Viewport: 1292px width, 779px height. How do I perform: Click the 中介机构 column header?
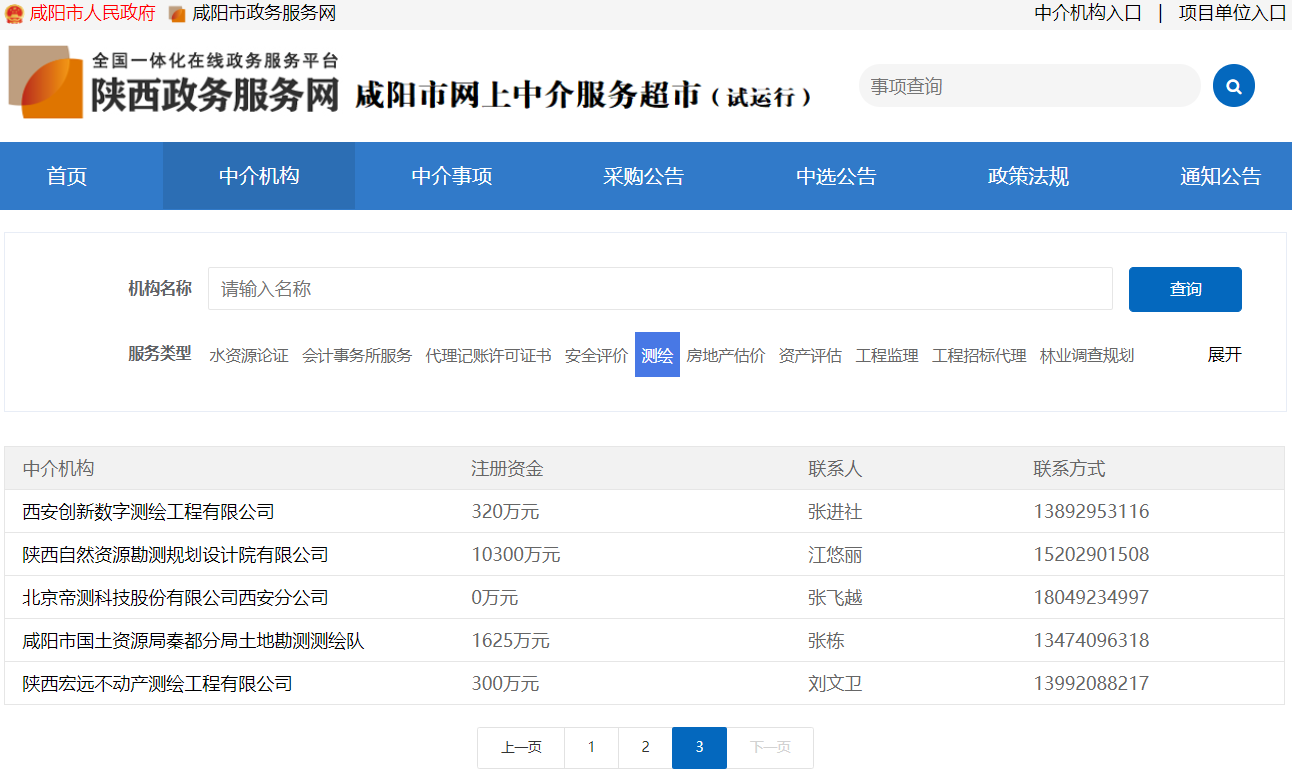59,468
